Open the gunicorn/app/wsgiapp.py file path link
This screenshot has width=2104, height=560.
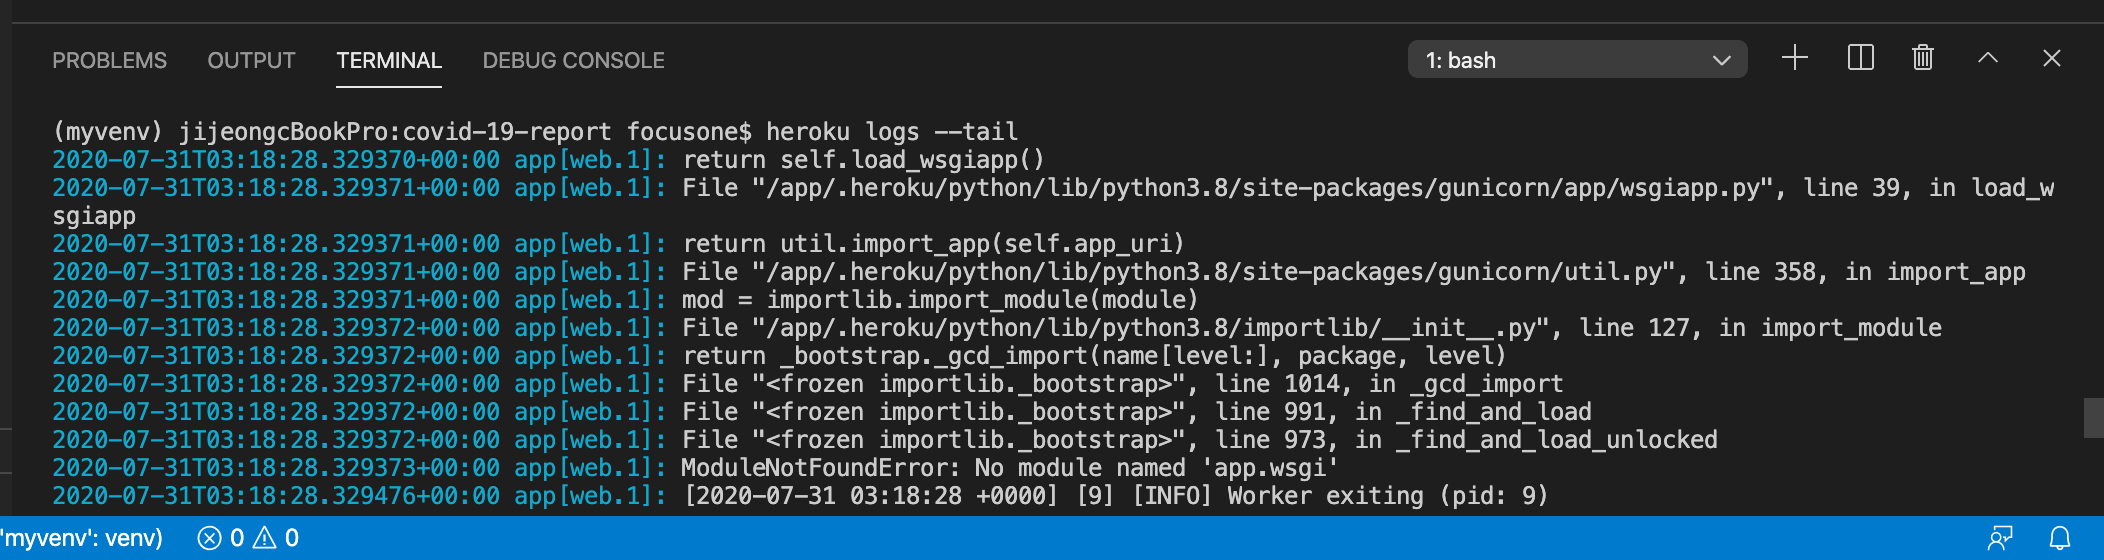click(1268, 188)
